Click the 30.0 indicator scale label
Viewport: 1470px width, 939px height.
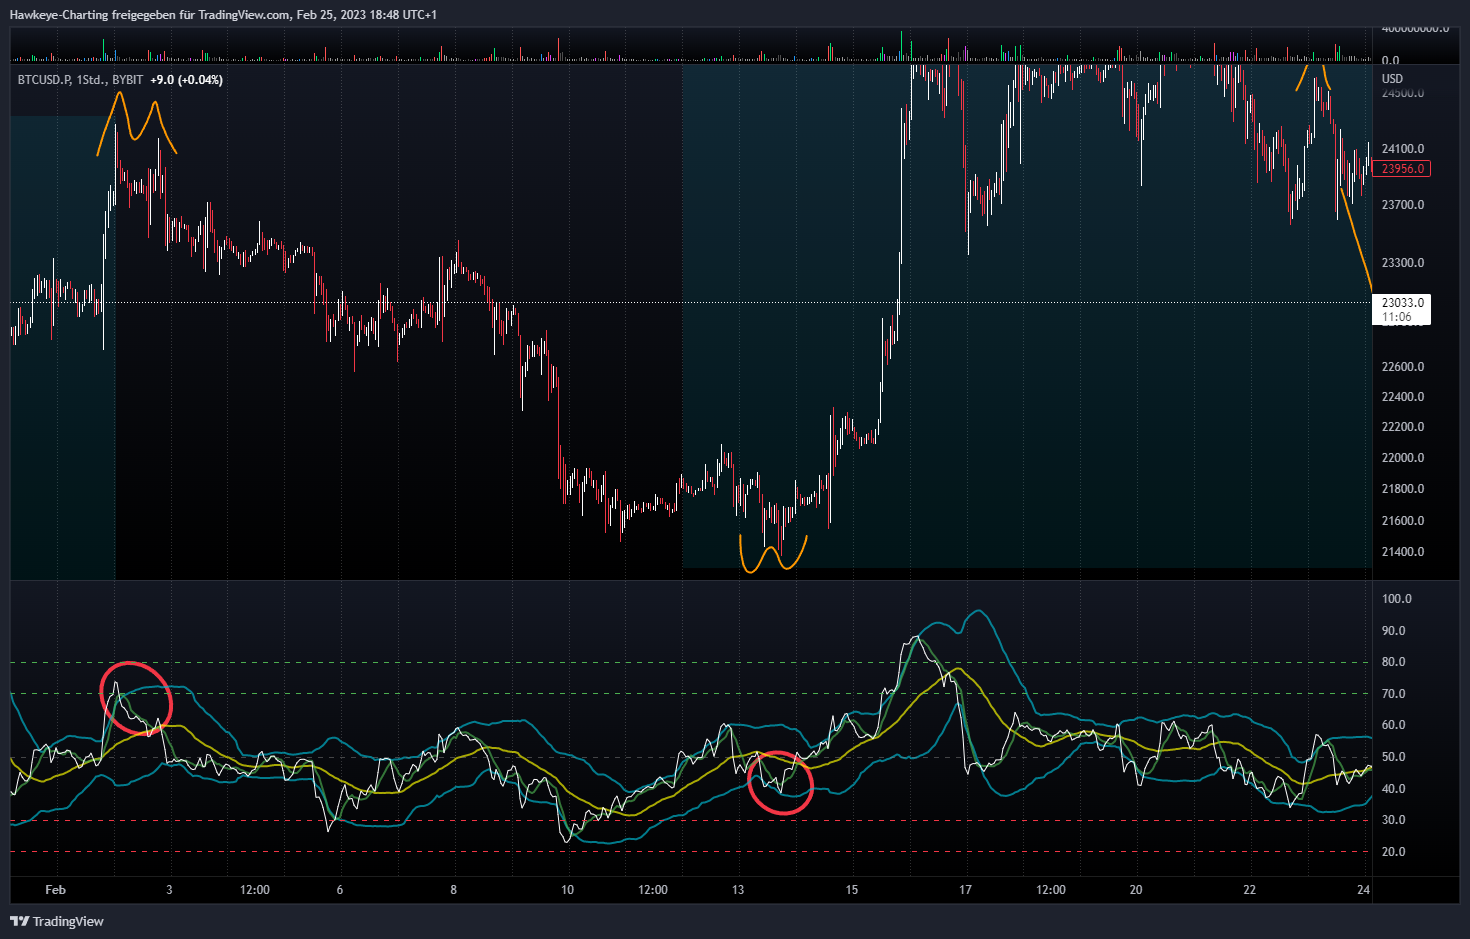coord(1394,820)
